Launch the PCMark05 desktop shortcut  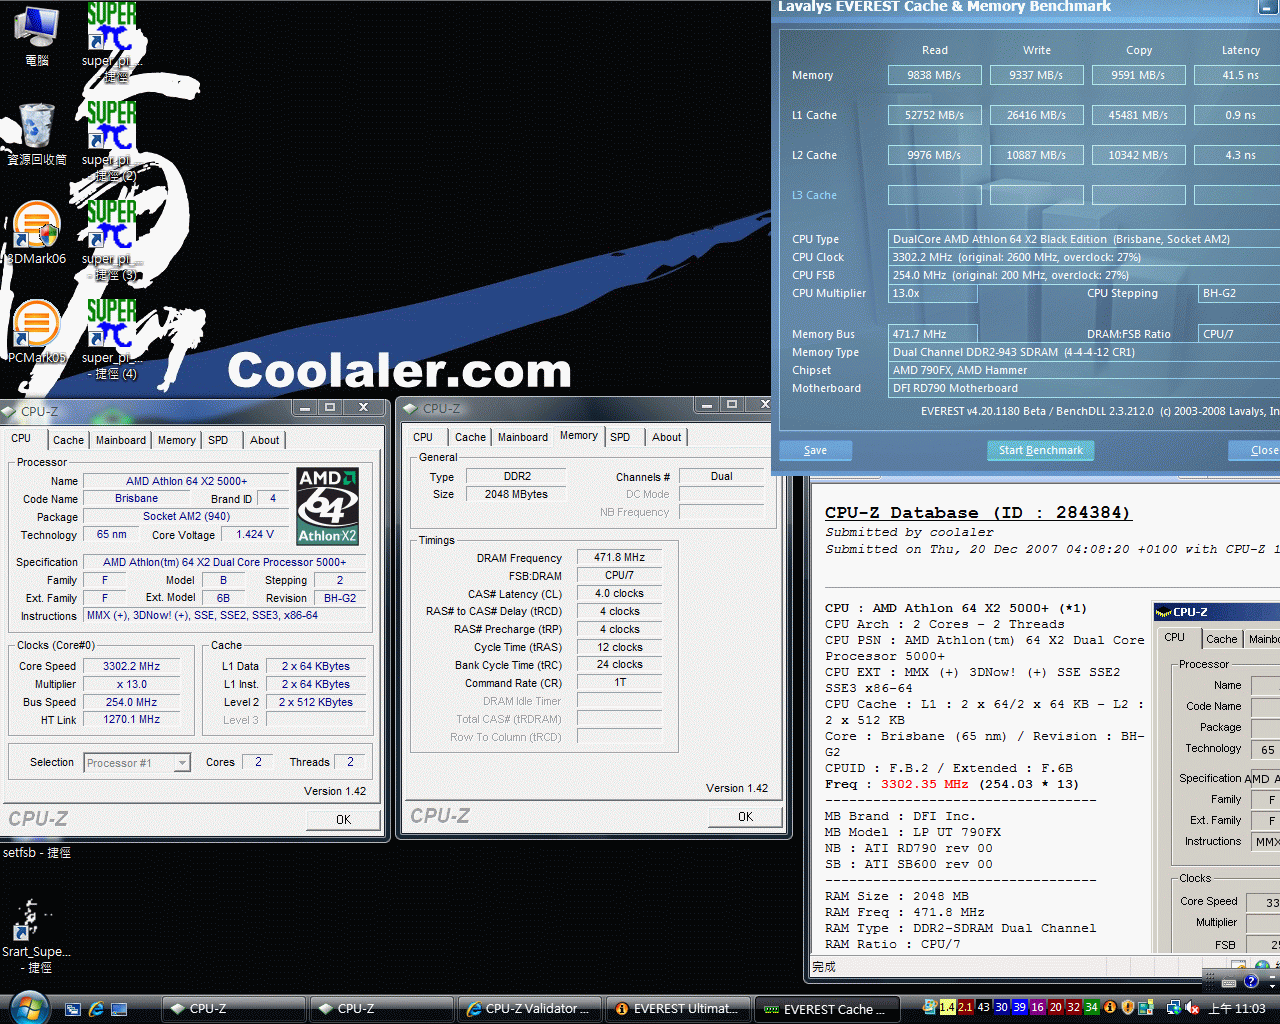[36, 332]
